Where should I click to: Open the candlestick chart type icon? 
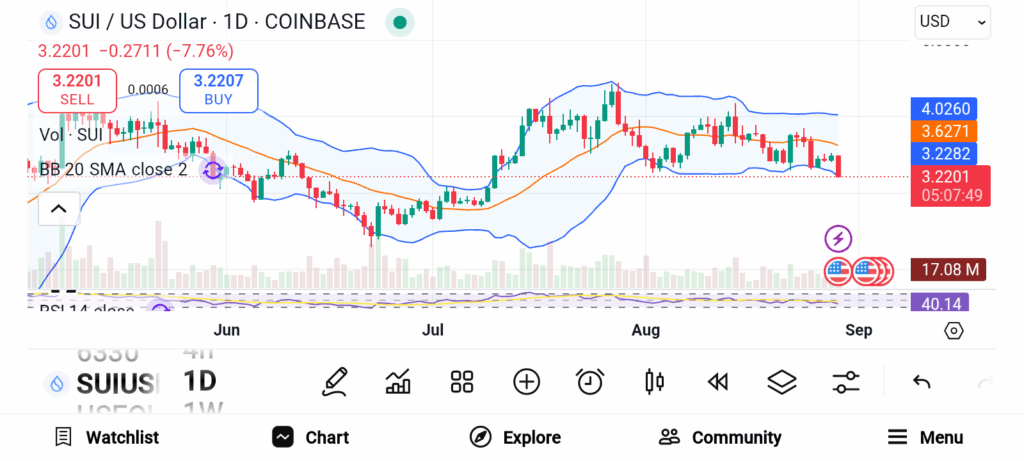pos(655,381)
